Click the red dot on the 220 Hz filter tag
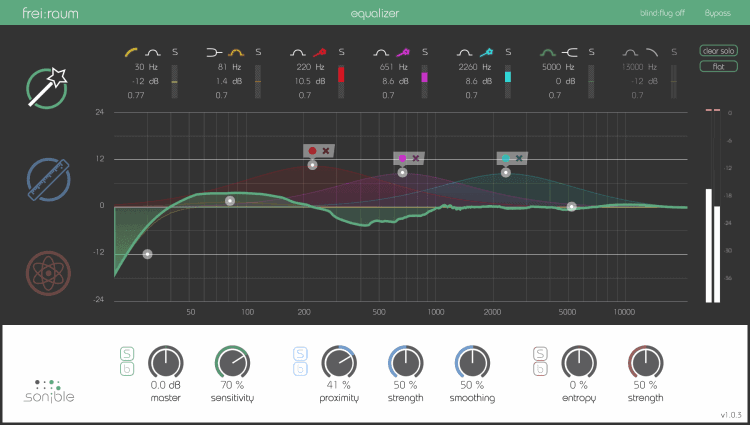 point(312,151)
